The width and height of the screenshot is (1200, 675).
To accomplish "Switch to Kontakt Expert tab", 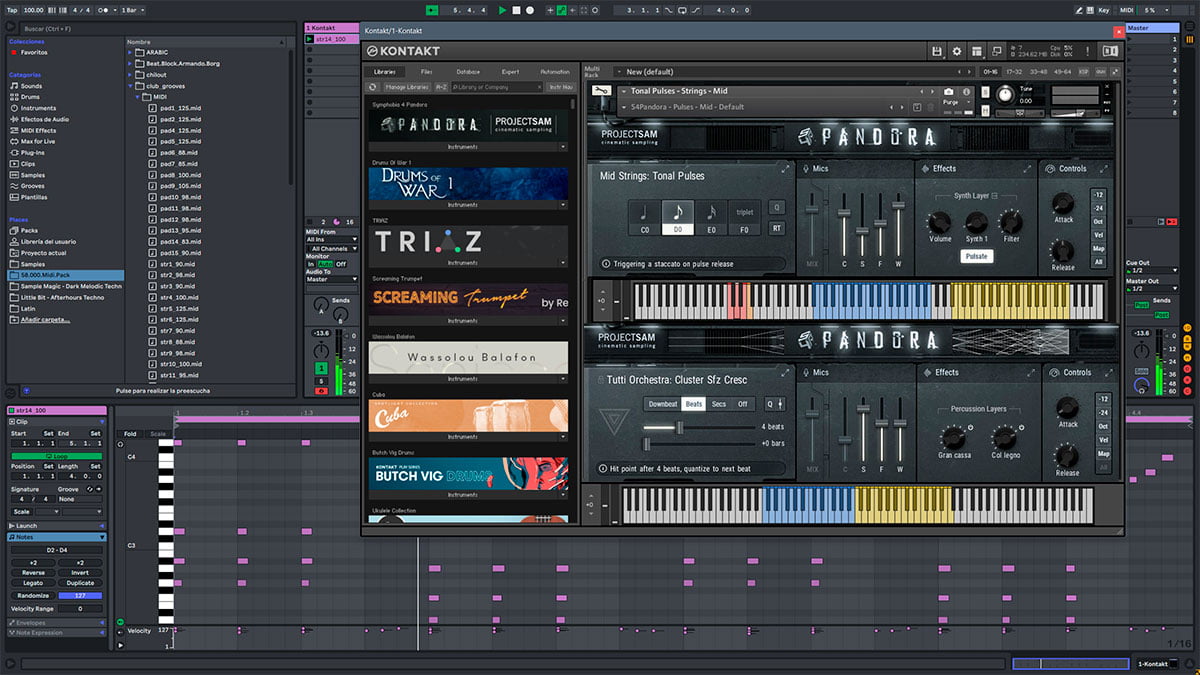I will click(510, 72).
